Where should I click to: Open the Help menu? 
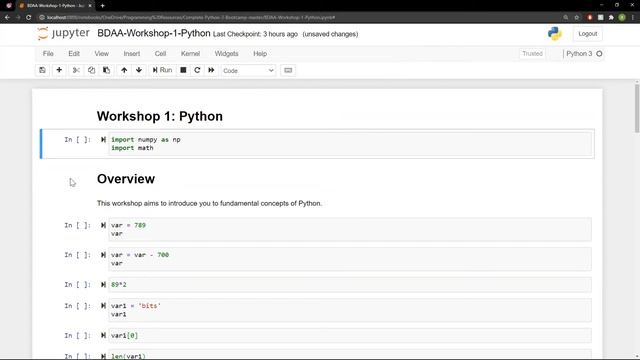pos(260,53)
